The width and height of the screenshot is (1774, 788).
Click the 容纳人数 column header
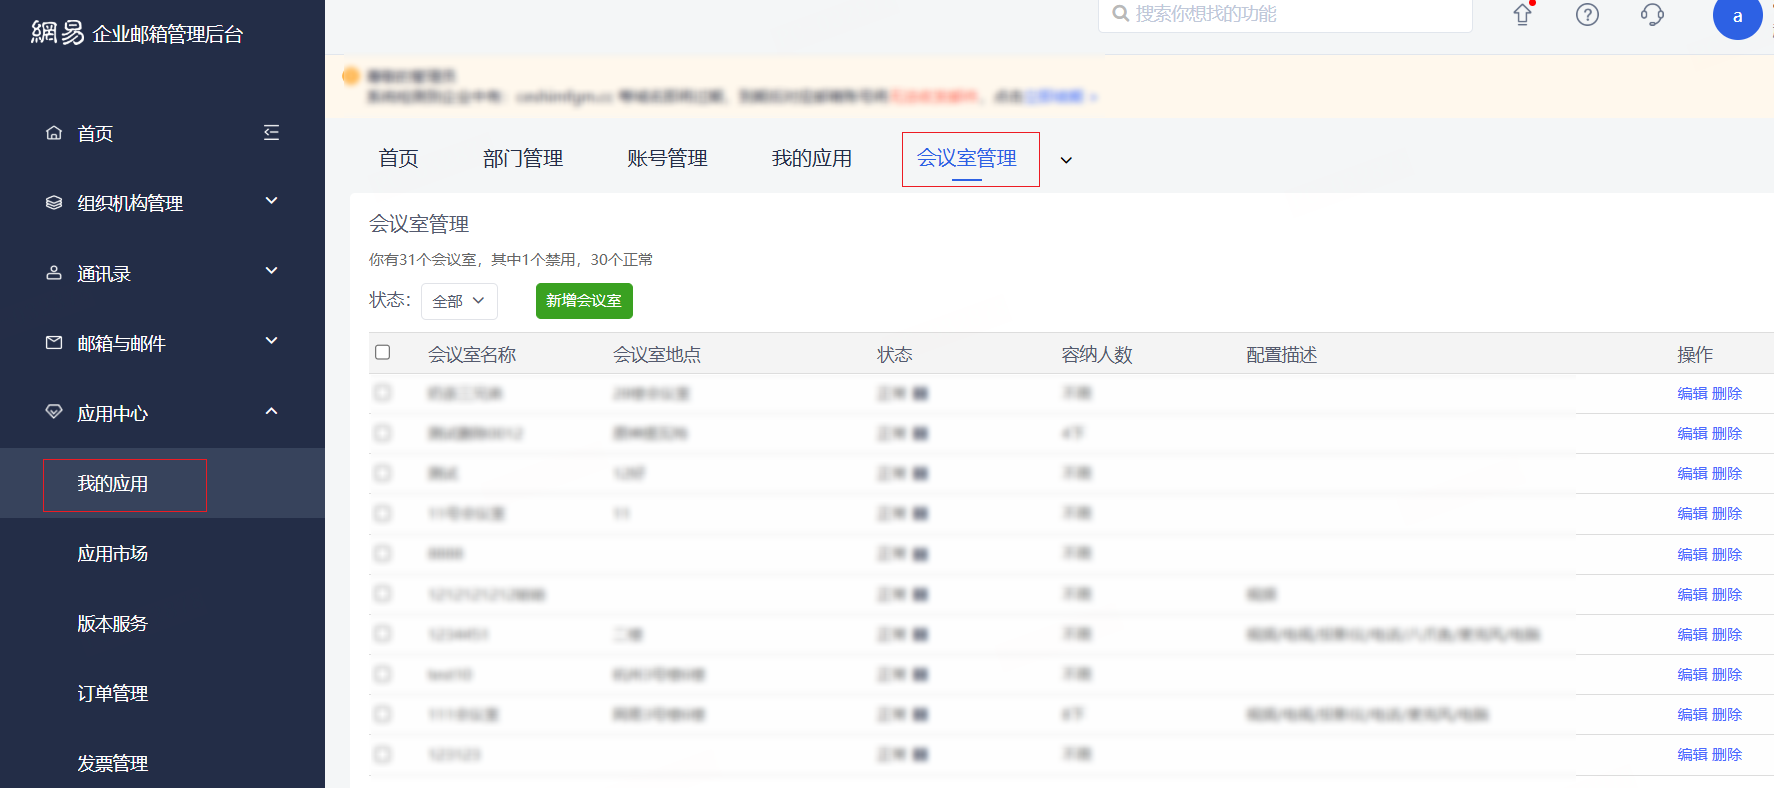coord(1097,354)
